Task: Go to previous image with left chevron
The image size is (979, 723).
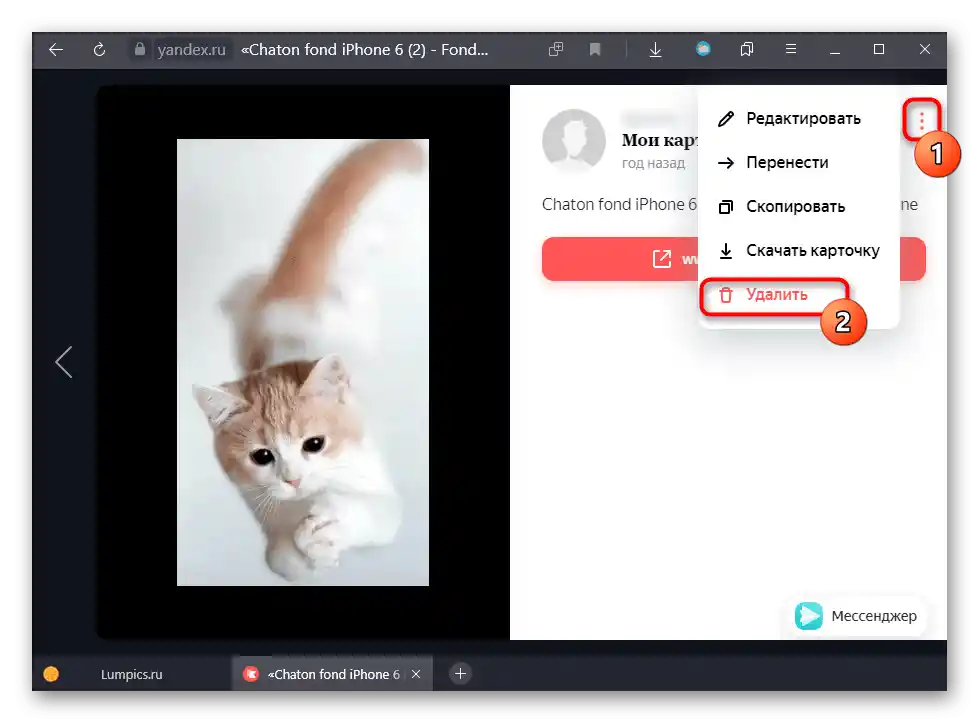Action: [x=64, y=362]
